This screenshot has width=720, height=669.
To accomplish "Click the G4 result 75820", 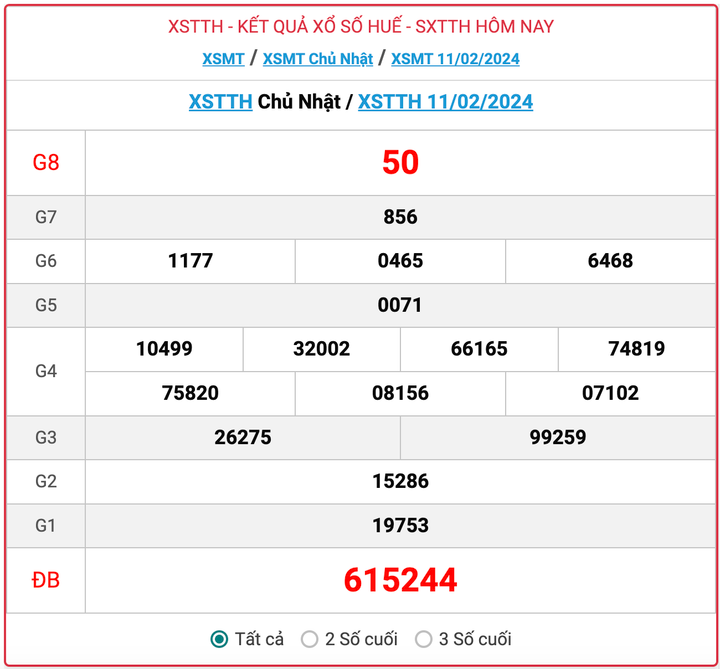I will coord(190,393).
